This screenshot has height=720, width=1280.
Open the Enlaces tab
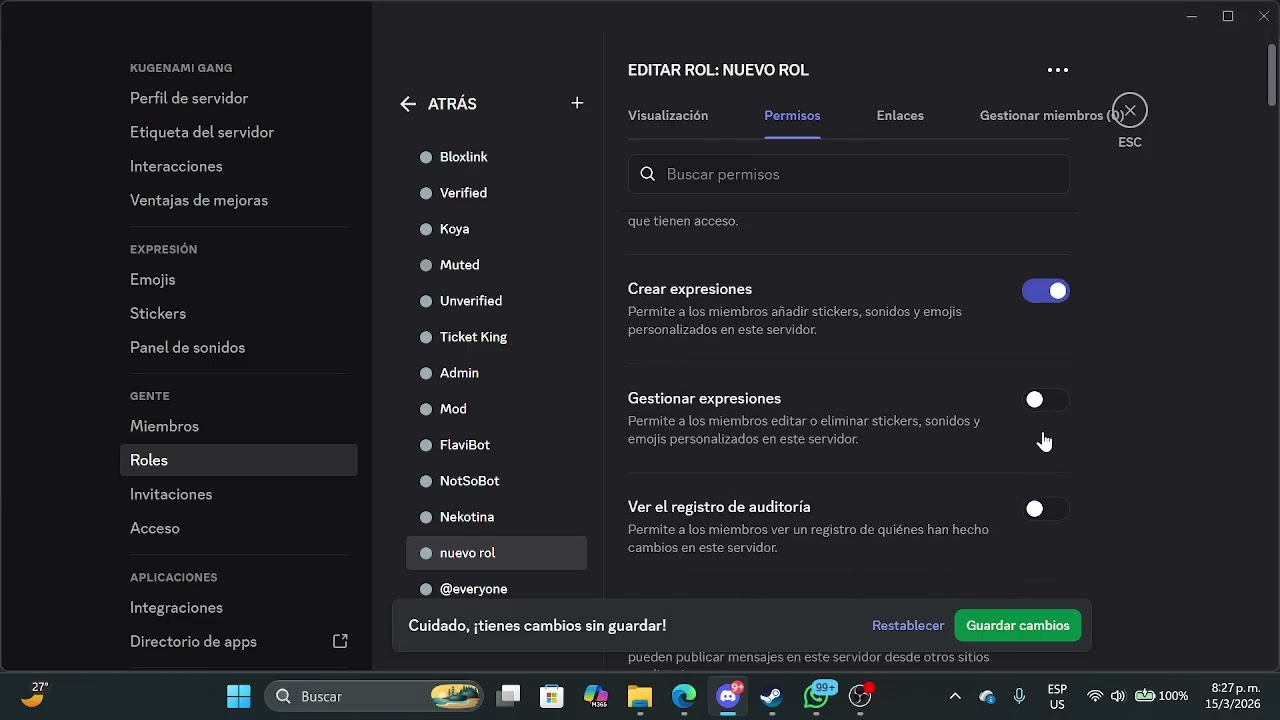pos(900,116)
